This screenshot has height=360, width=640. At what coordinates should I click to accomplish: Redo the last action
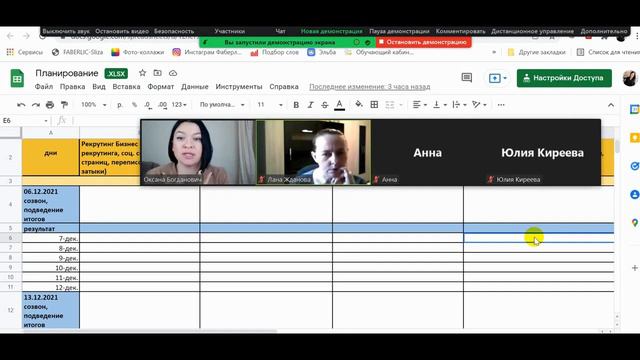(x=36, y=105)
